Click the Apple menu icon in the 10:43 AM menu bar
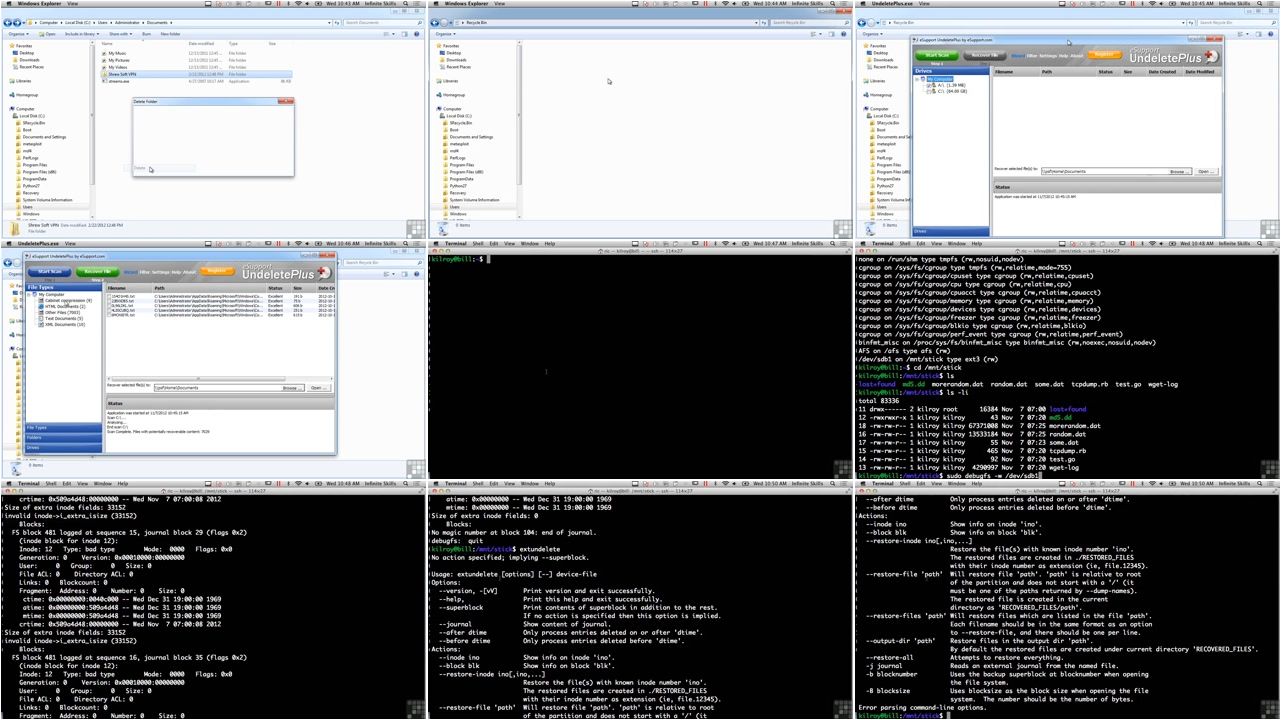The width and height of the screenshot is (1281, 720). (x=7, y=4)
